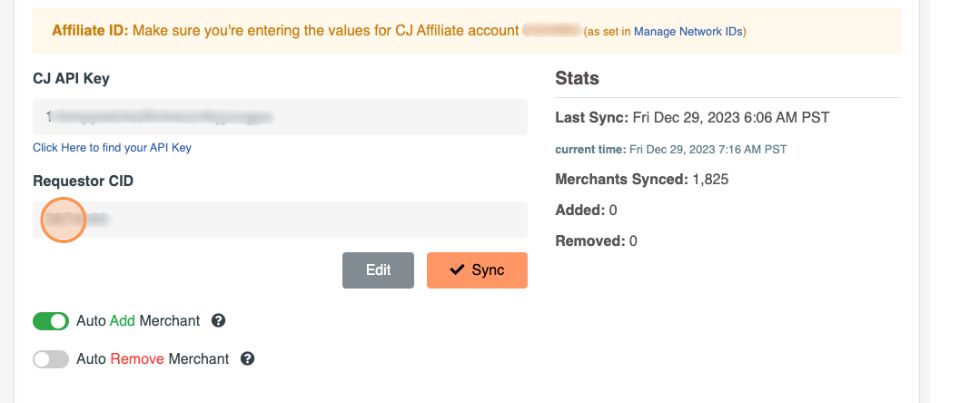970x403 pixels.
Task: Click the 'Auto Remove Merchant' label text
Action: 152,358
